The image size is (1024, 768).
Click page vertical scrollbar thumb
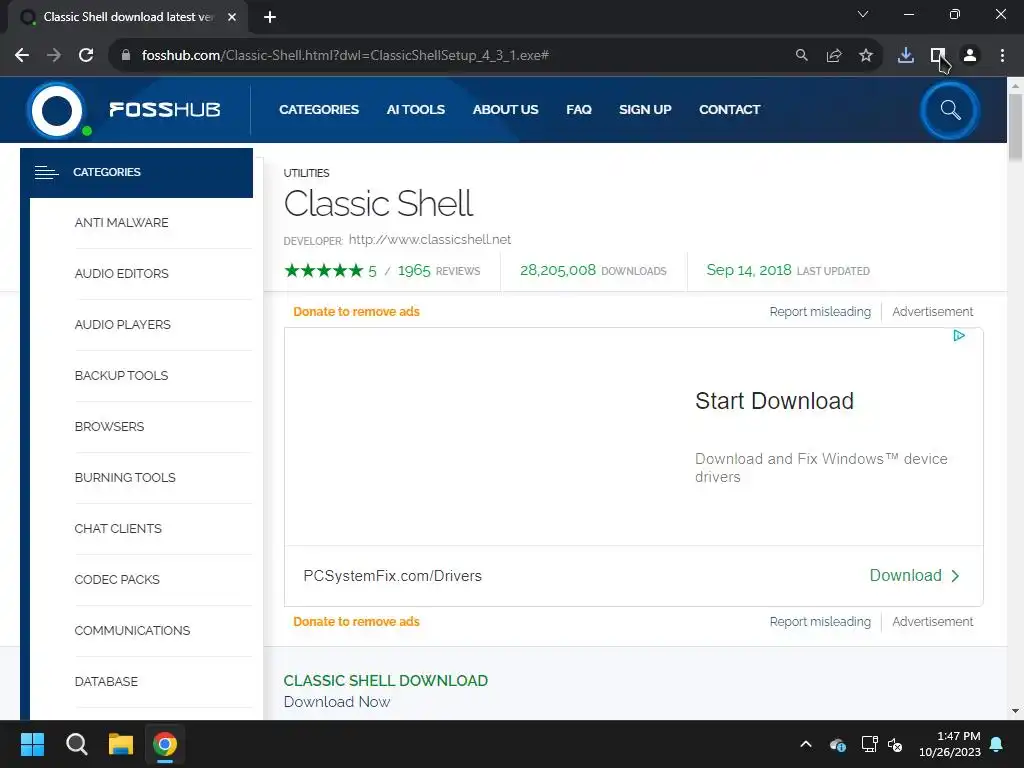pyautogui.click(x=1015, y=127)
